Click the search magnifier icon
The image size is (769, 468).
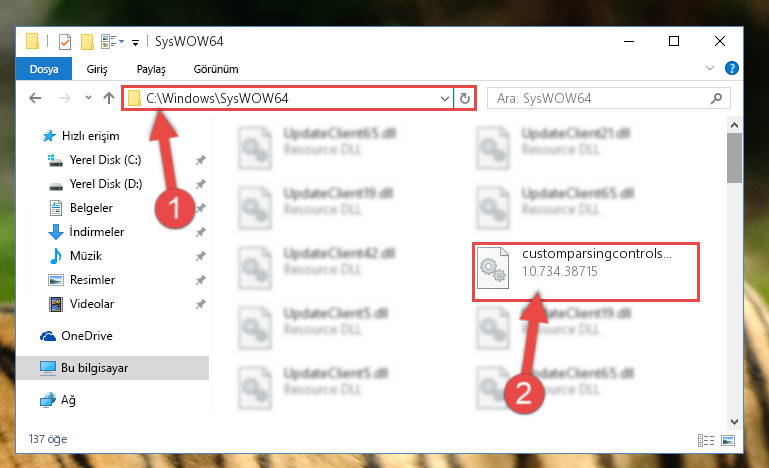point(716,98)
